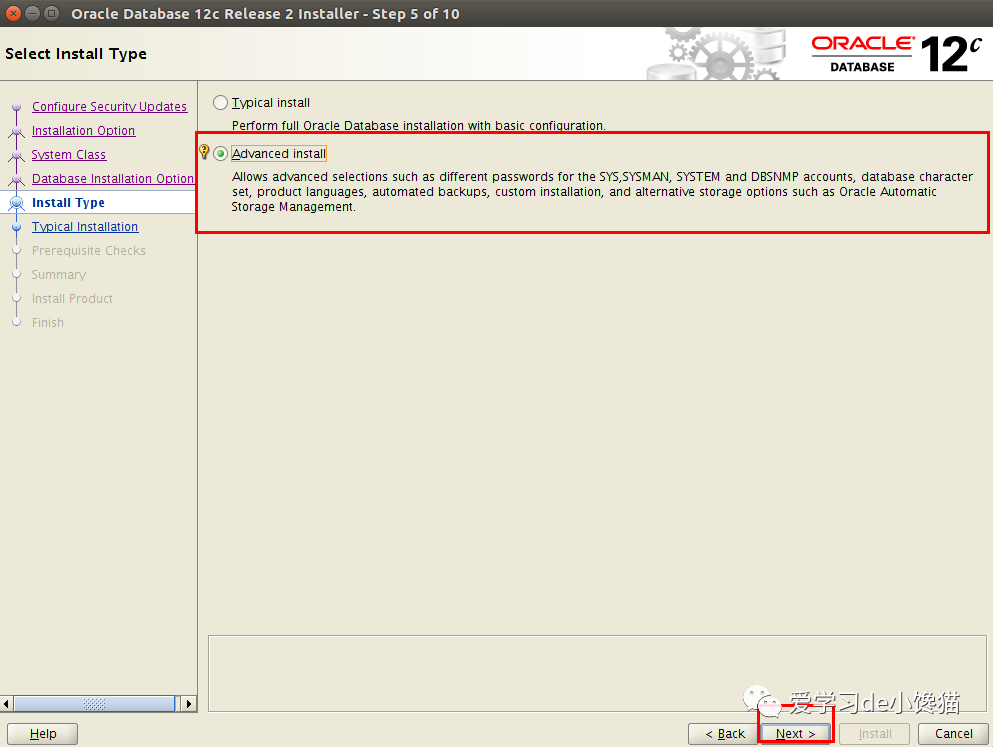Click the sidebar horizontal scrollbar thumb

click(94, 703)
